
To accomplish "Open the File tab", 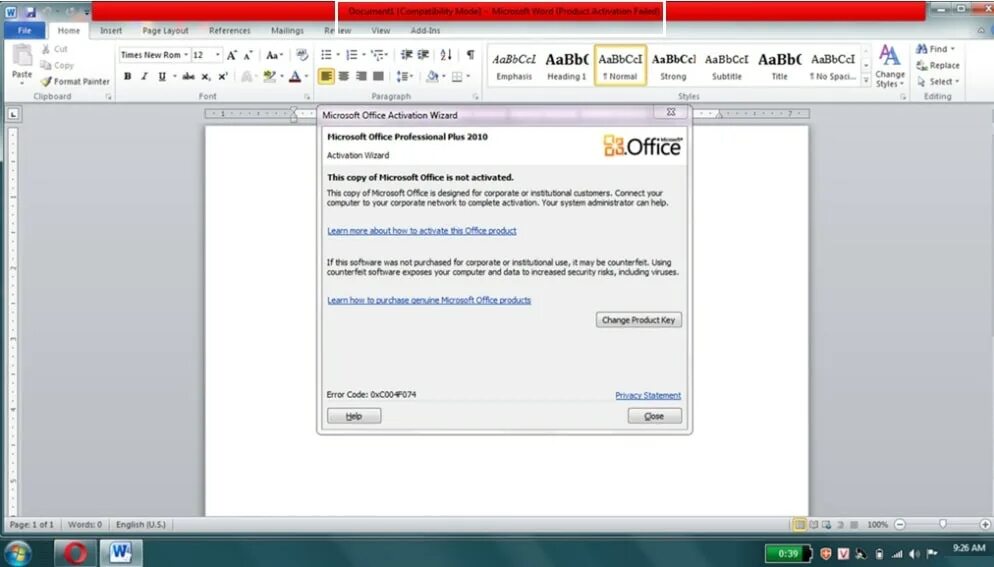I will click(x=24, y=30).
